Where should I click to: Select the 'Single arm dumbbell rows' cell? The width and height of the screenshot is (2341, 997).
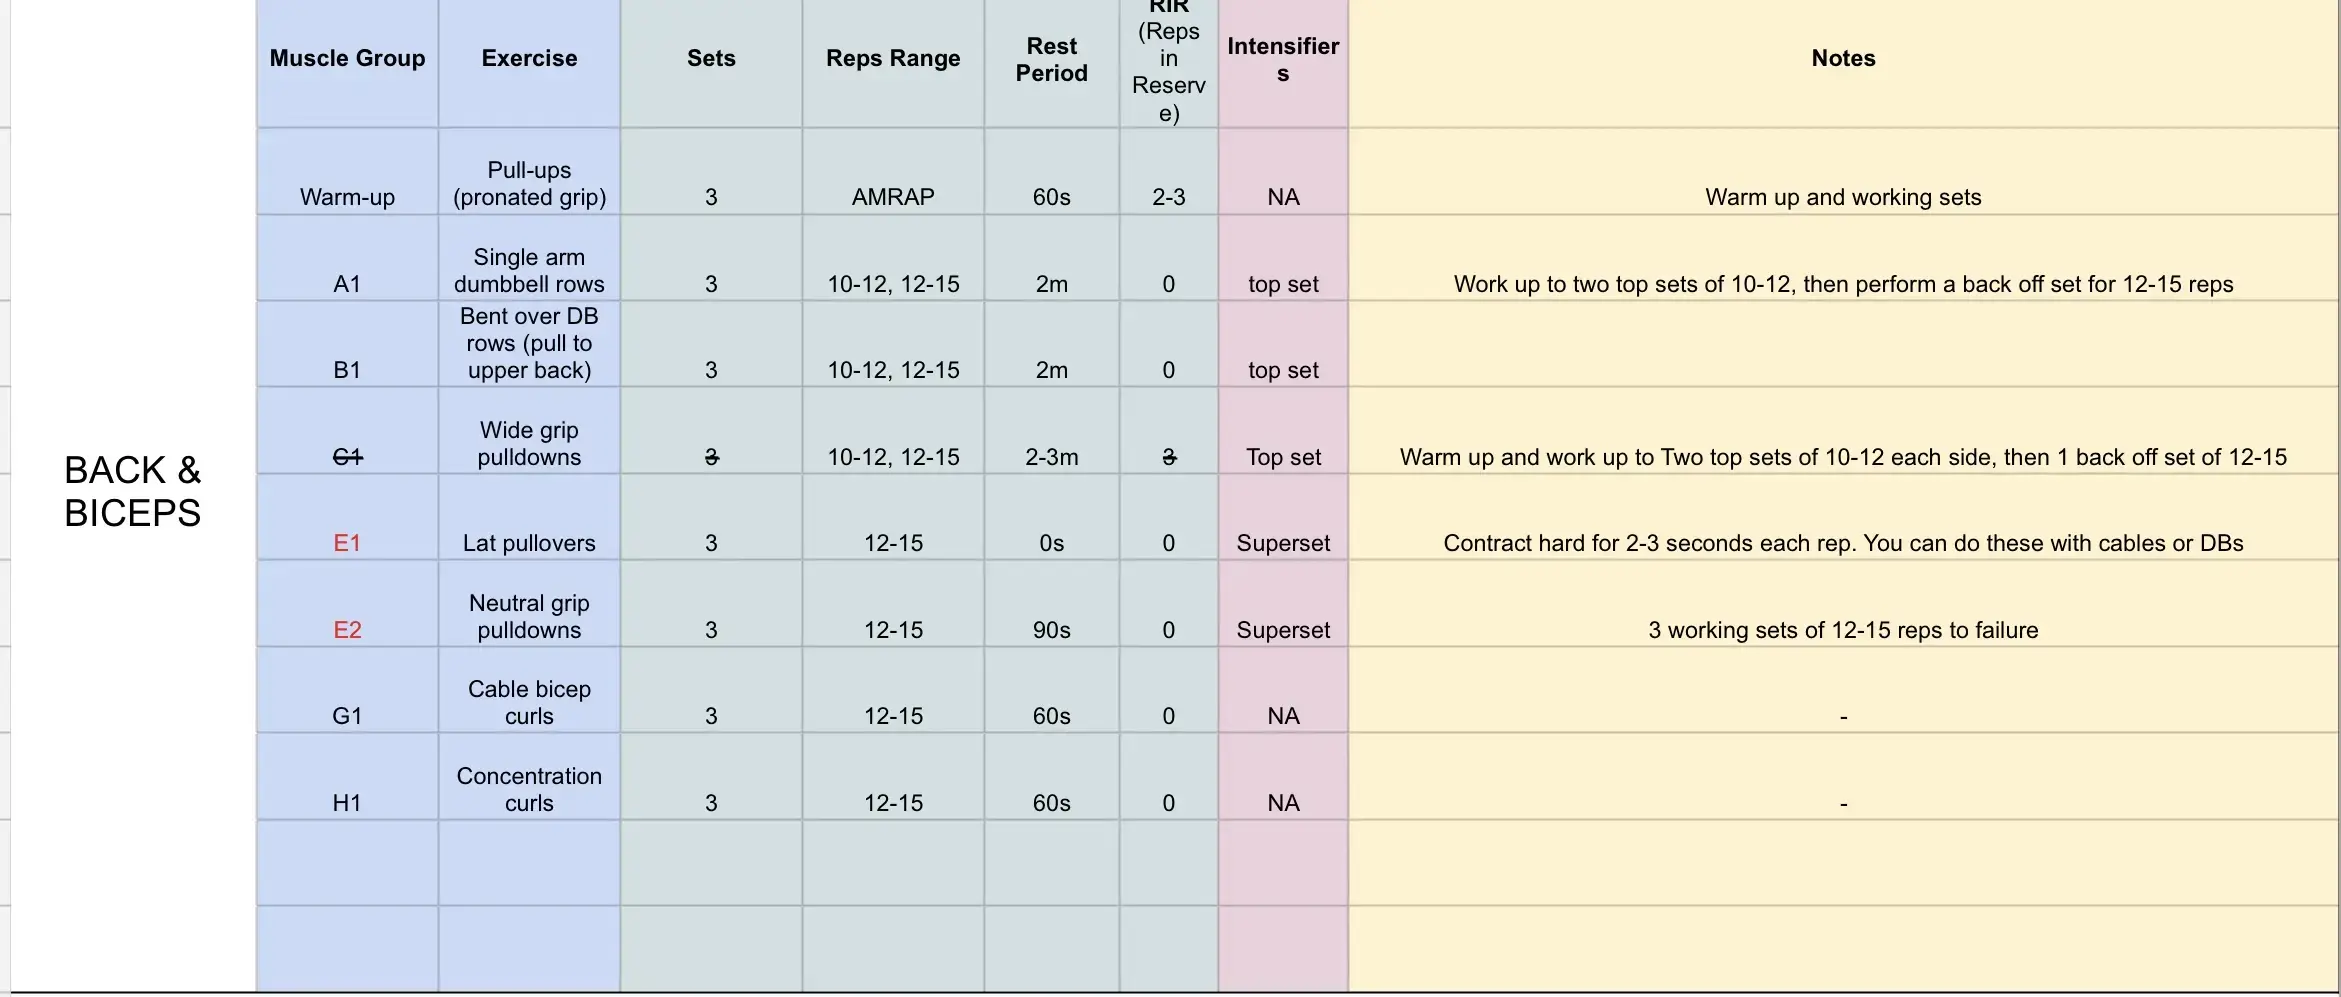[x=529, y=271]
